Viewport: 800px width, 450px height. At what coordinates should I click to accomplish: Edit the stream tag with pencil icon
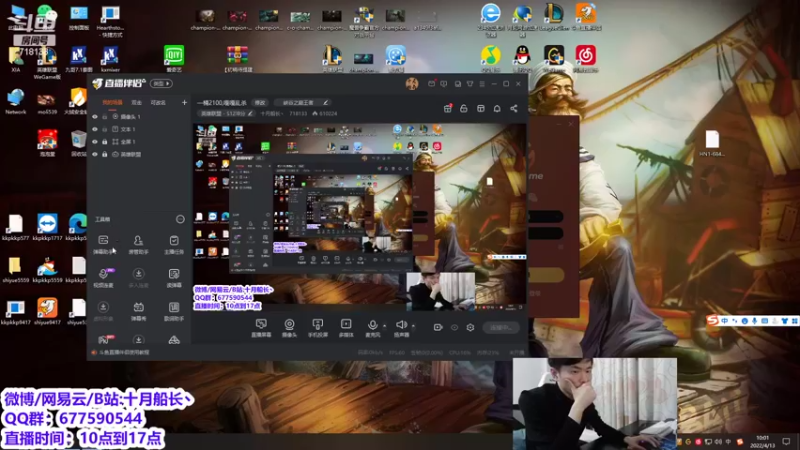click(x=326, y=103)
